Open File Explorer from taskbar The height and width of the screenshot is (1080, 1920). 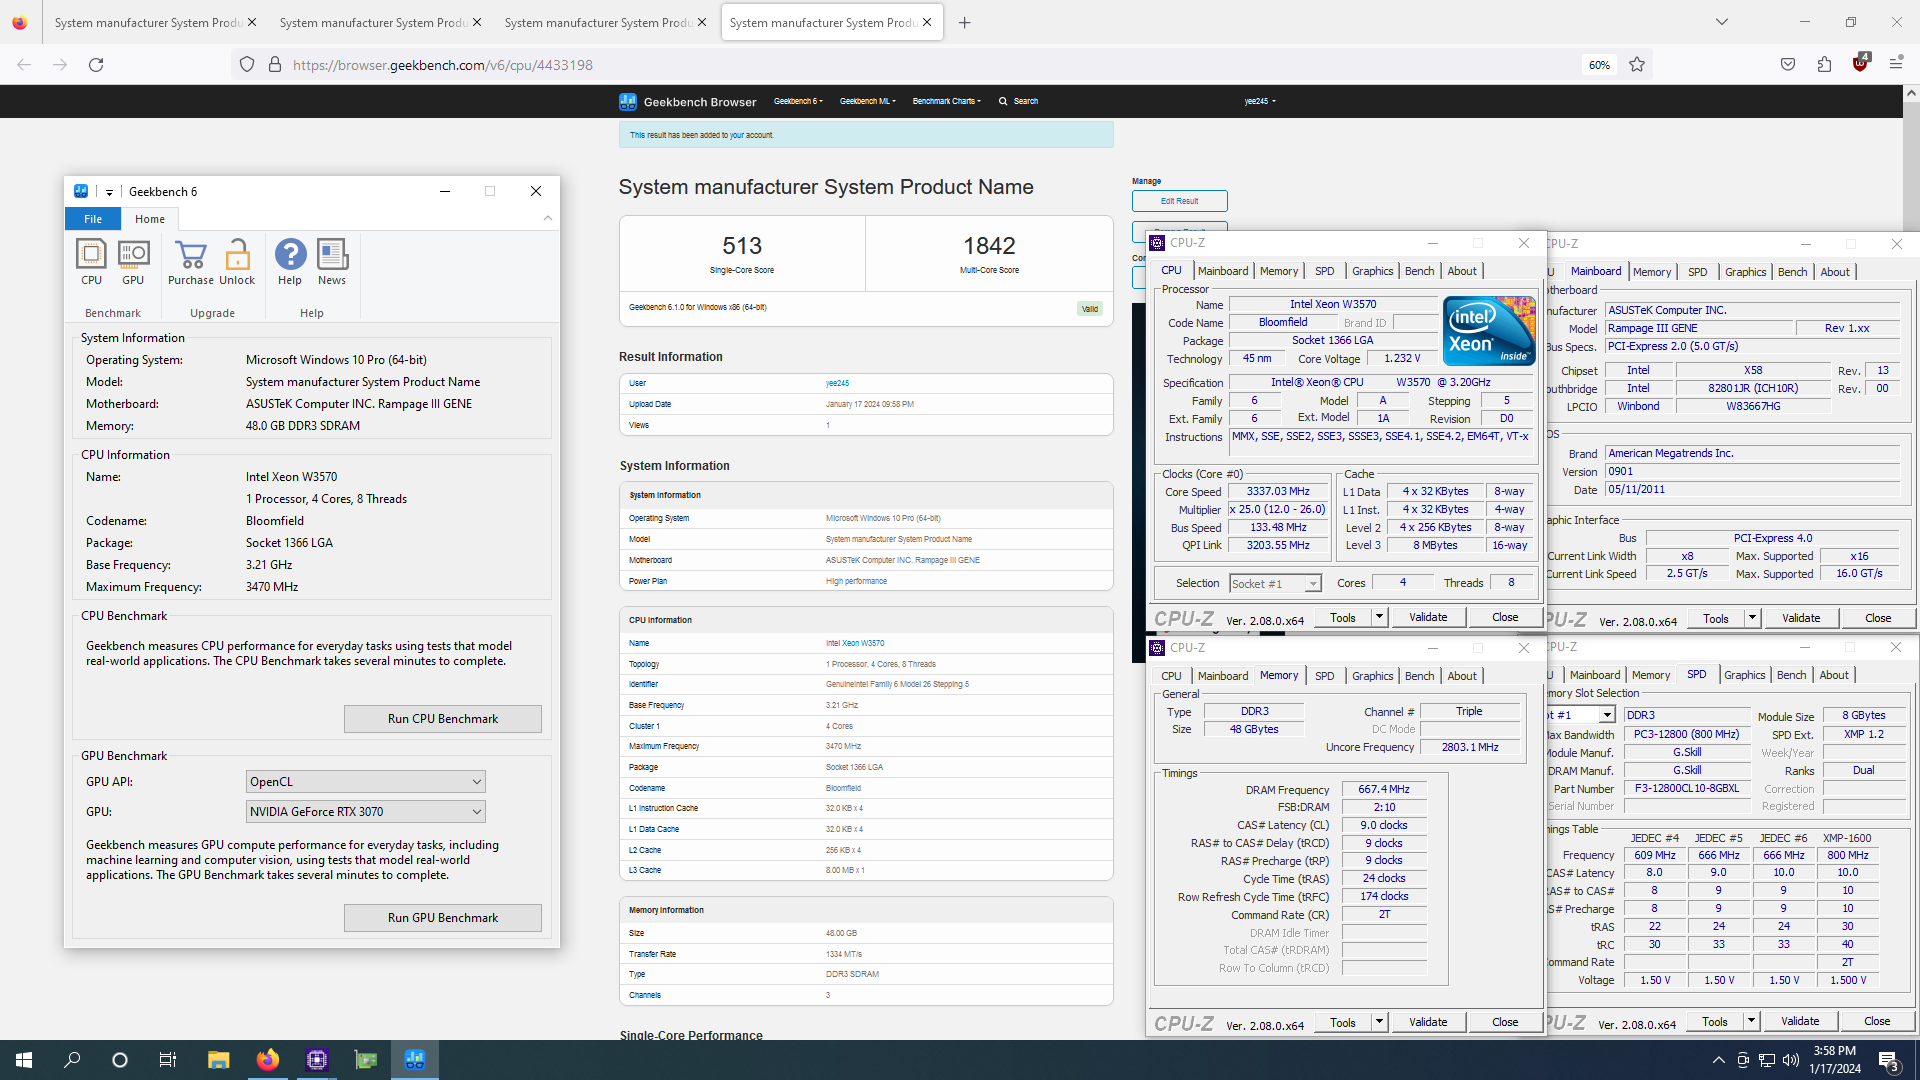click(219, 1060)
